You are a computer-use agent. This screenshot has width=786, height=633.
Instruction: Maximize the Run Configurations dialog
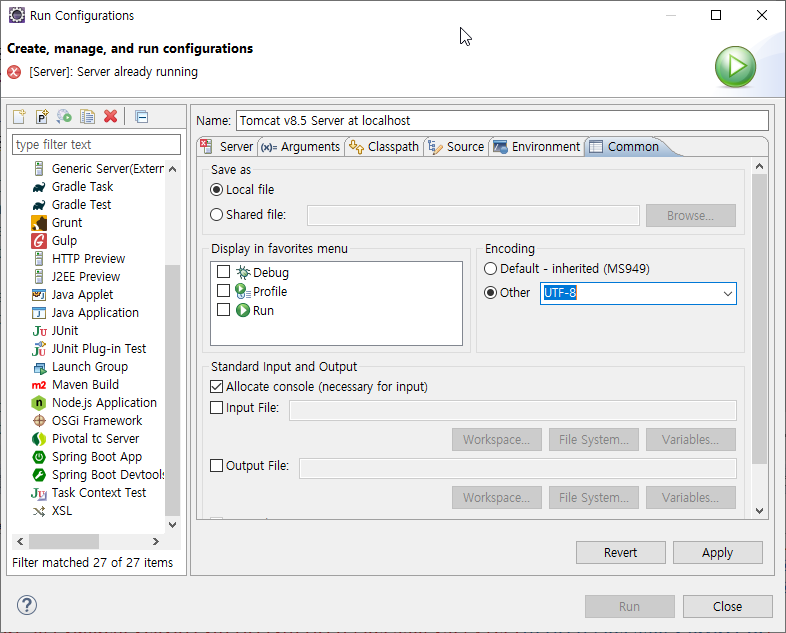click(x=716, y=15)
